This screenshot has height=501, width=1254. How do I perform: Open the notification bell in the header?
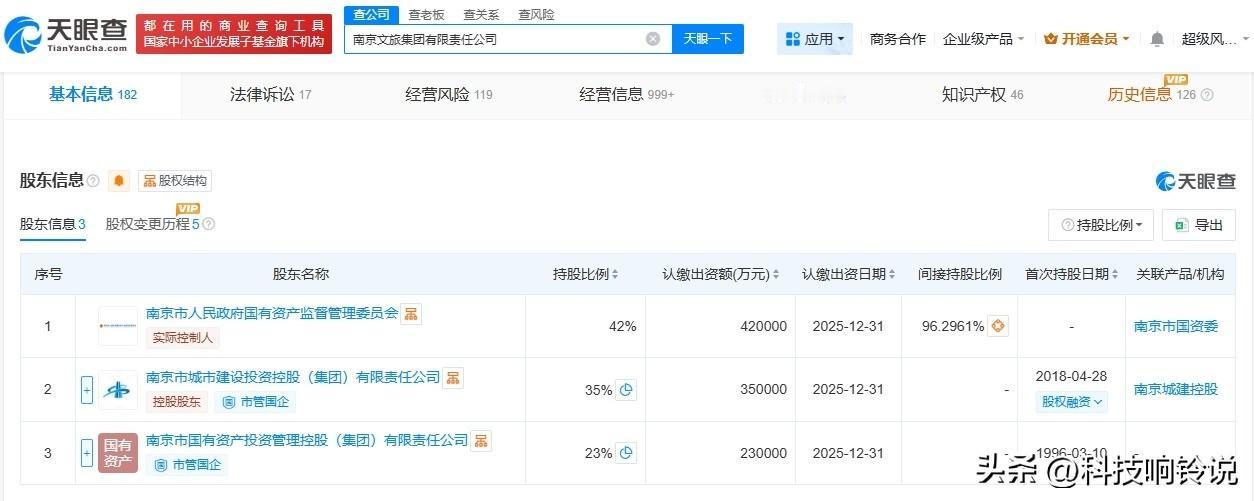[1157, 39]
